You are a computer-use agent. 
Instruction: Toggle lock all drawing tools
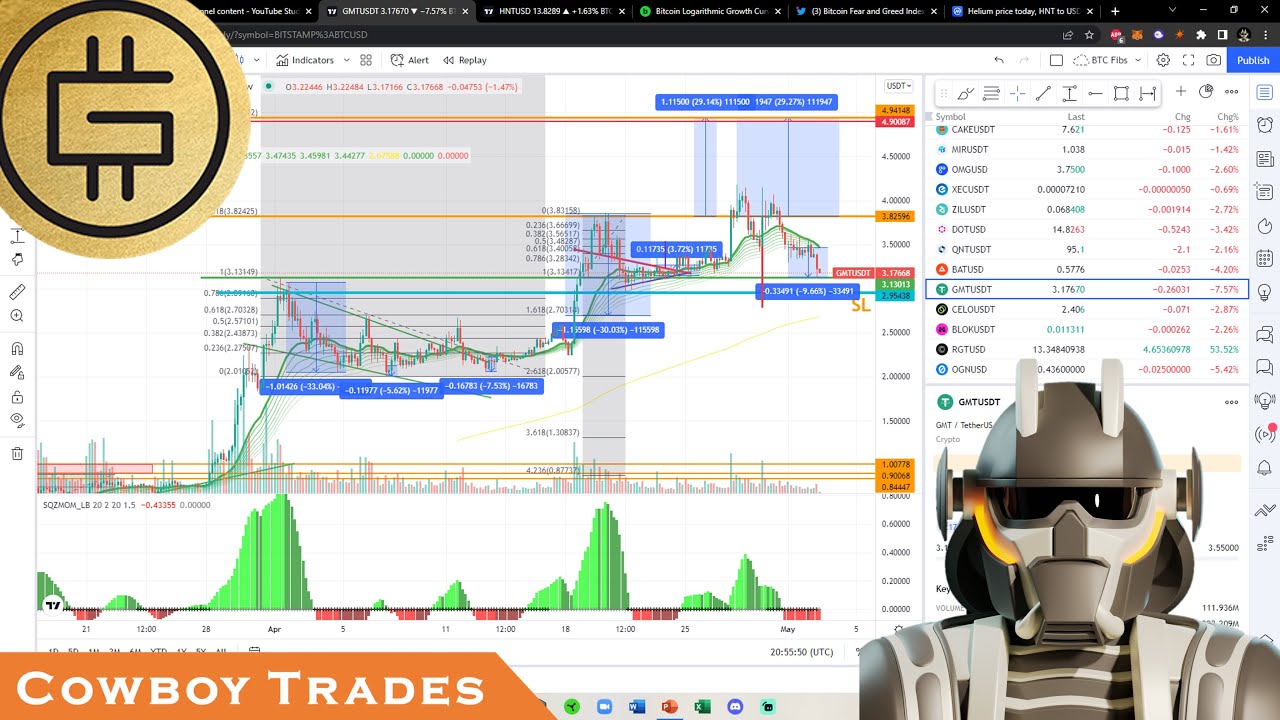(17, 397)
